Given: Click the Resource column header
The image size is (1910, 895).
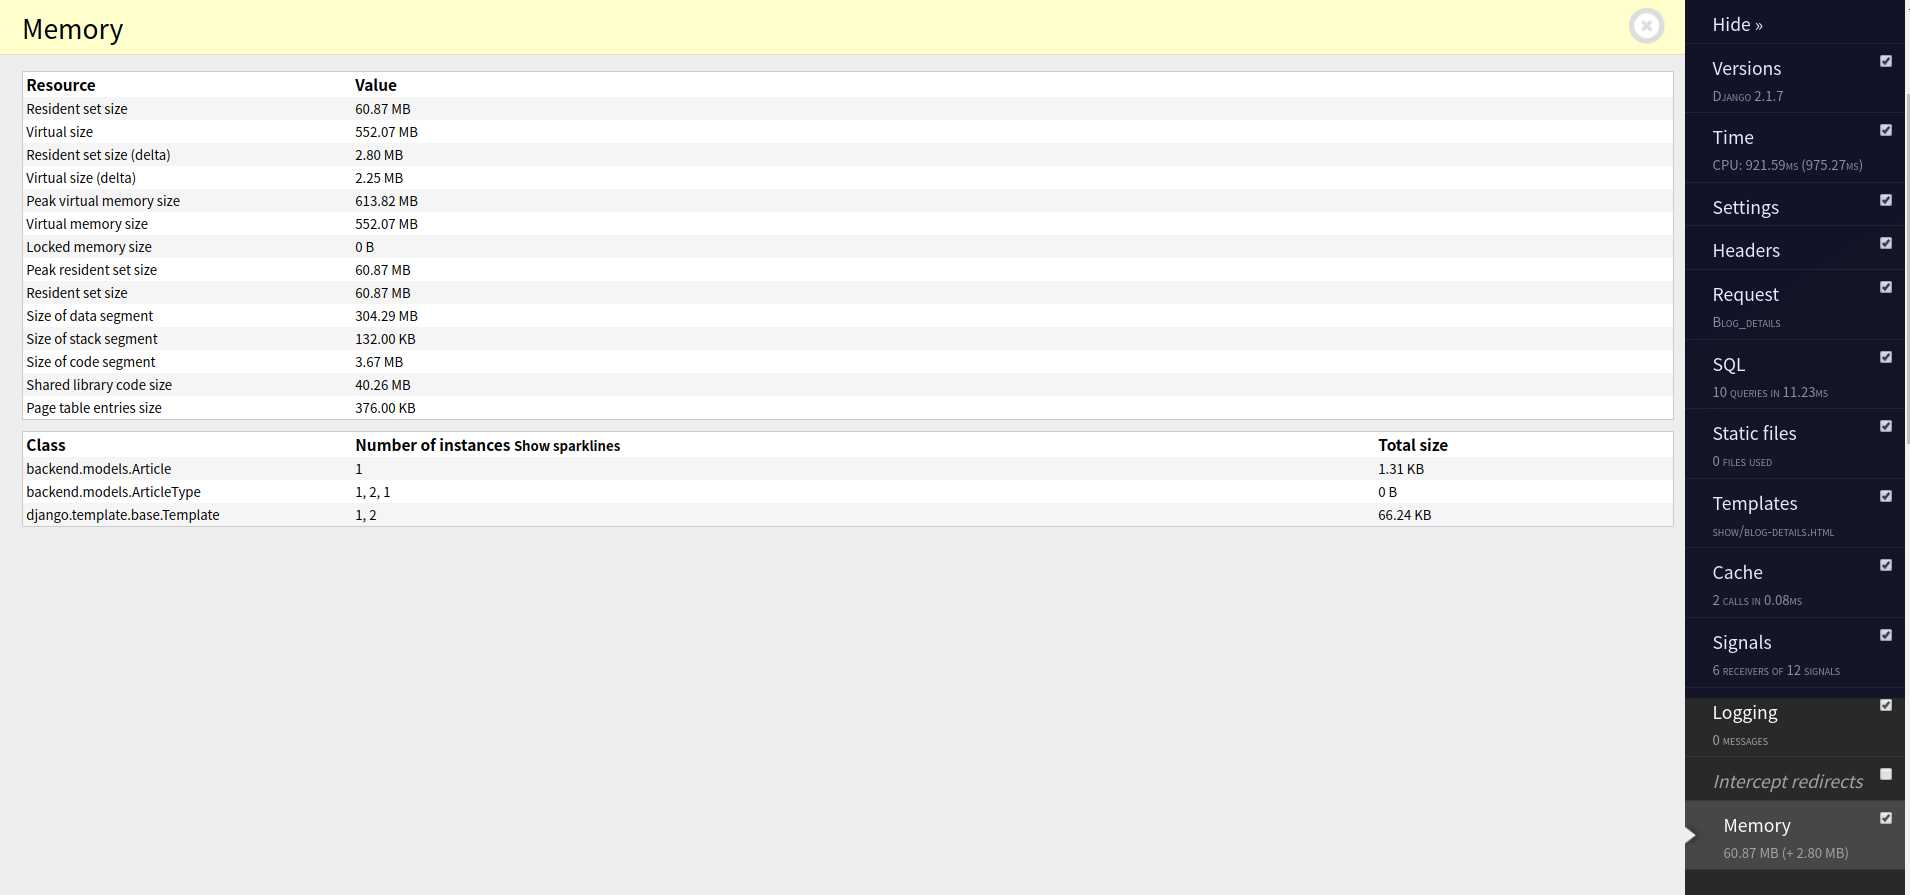Looking at the screenshot, I should [61, 85].
